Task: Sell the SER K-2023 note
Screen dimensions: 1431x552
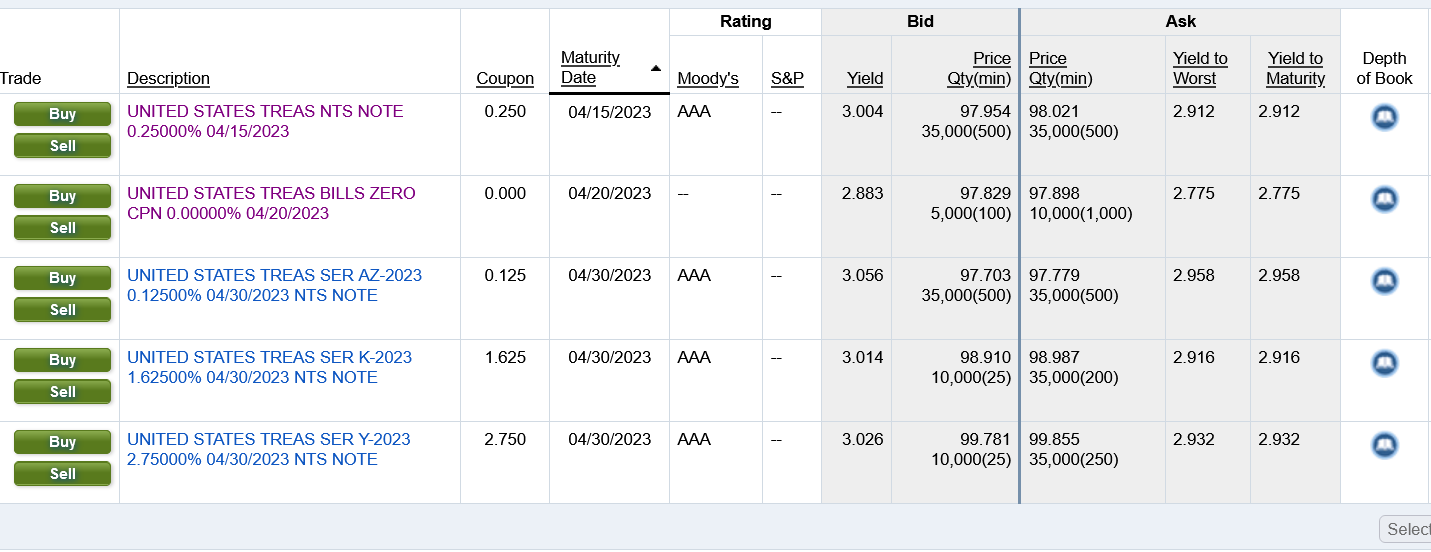Action: [62, 392]
